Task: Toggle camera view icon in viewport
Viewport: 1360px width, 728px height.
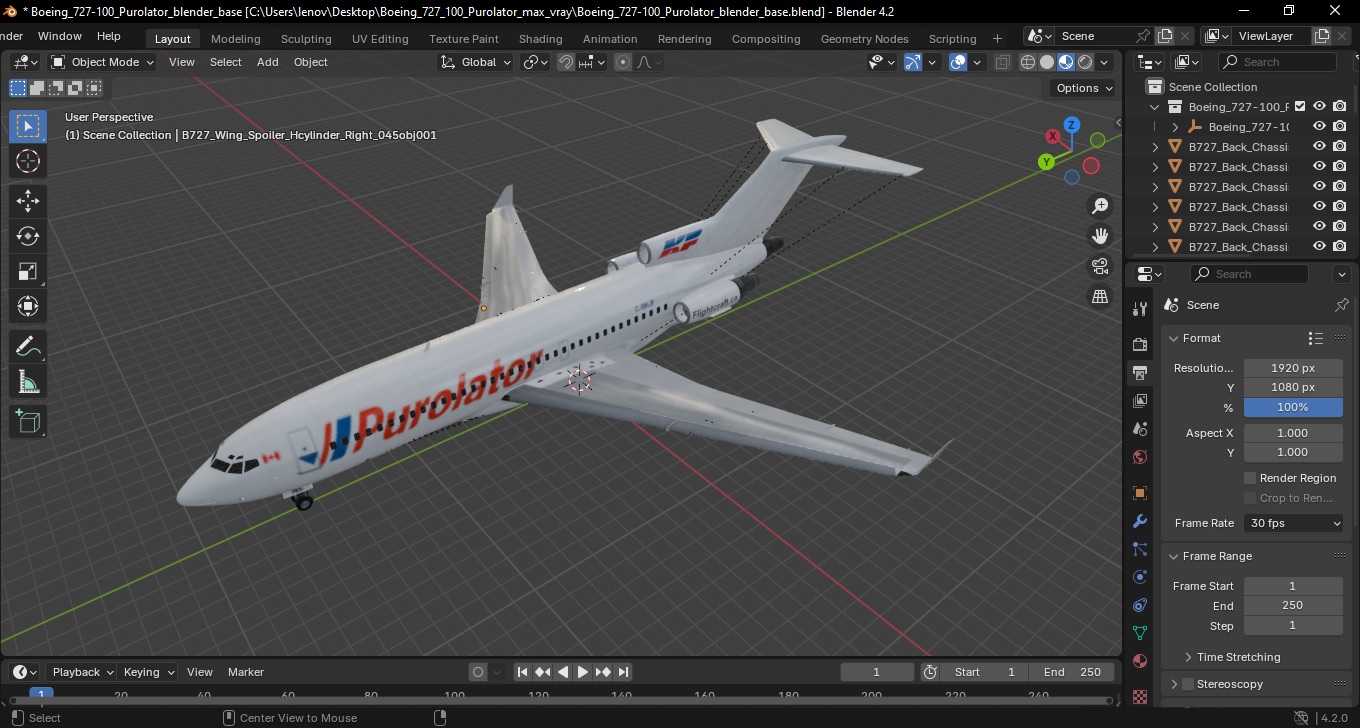Action: (1100, 266)
